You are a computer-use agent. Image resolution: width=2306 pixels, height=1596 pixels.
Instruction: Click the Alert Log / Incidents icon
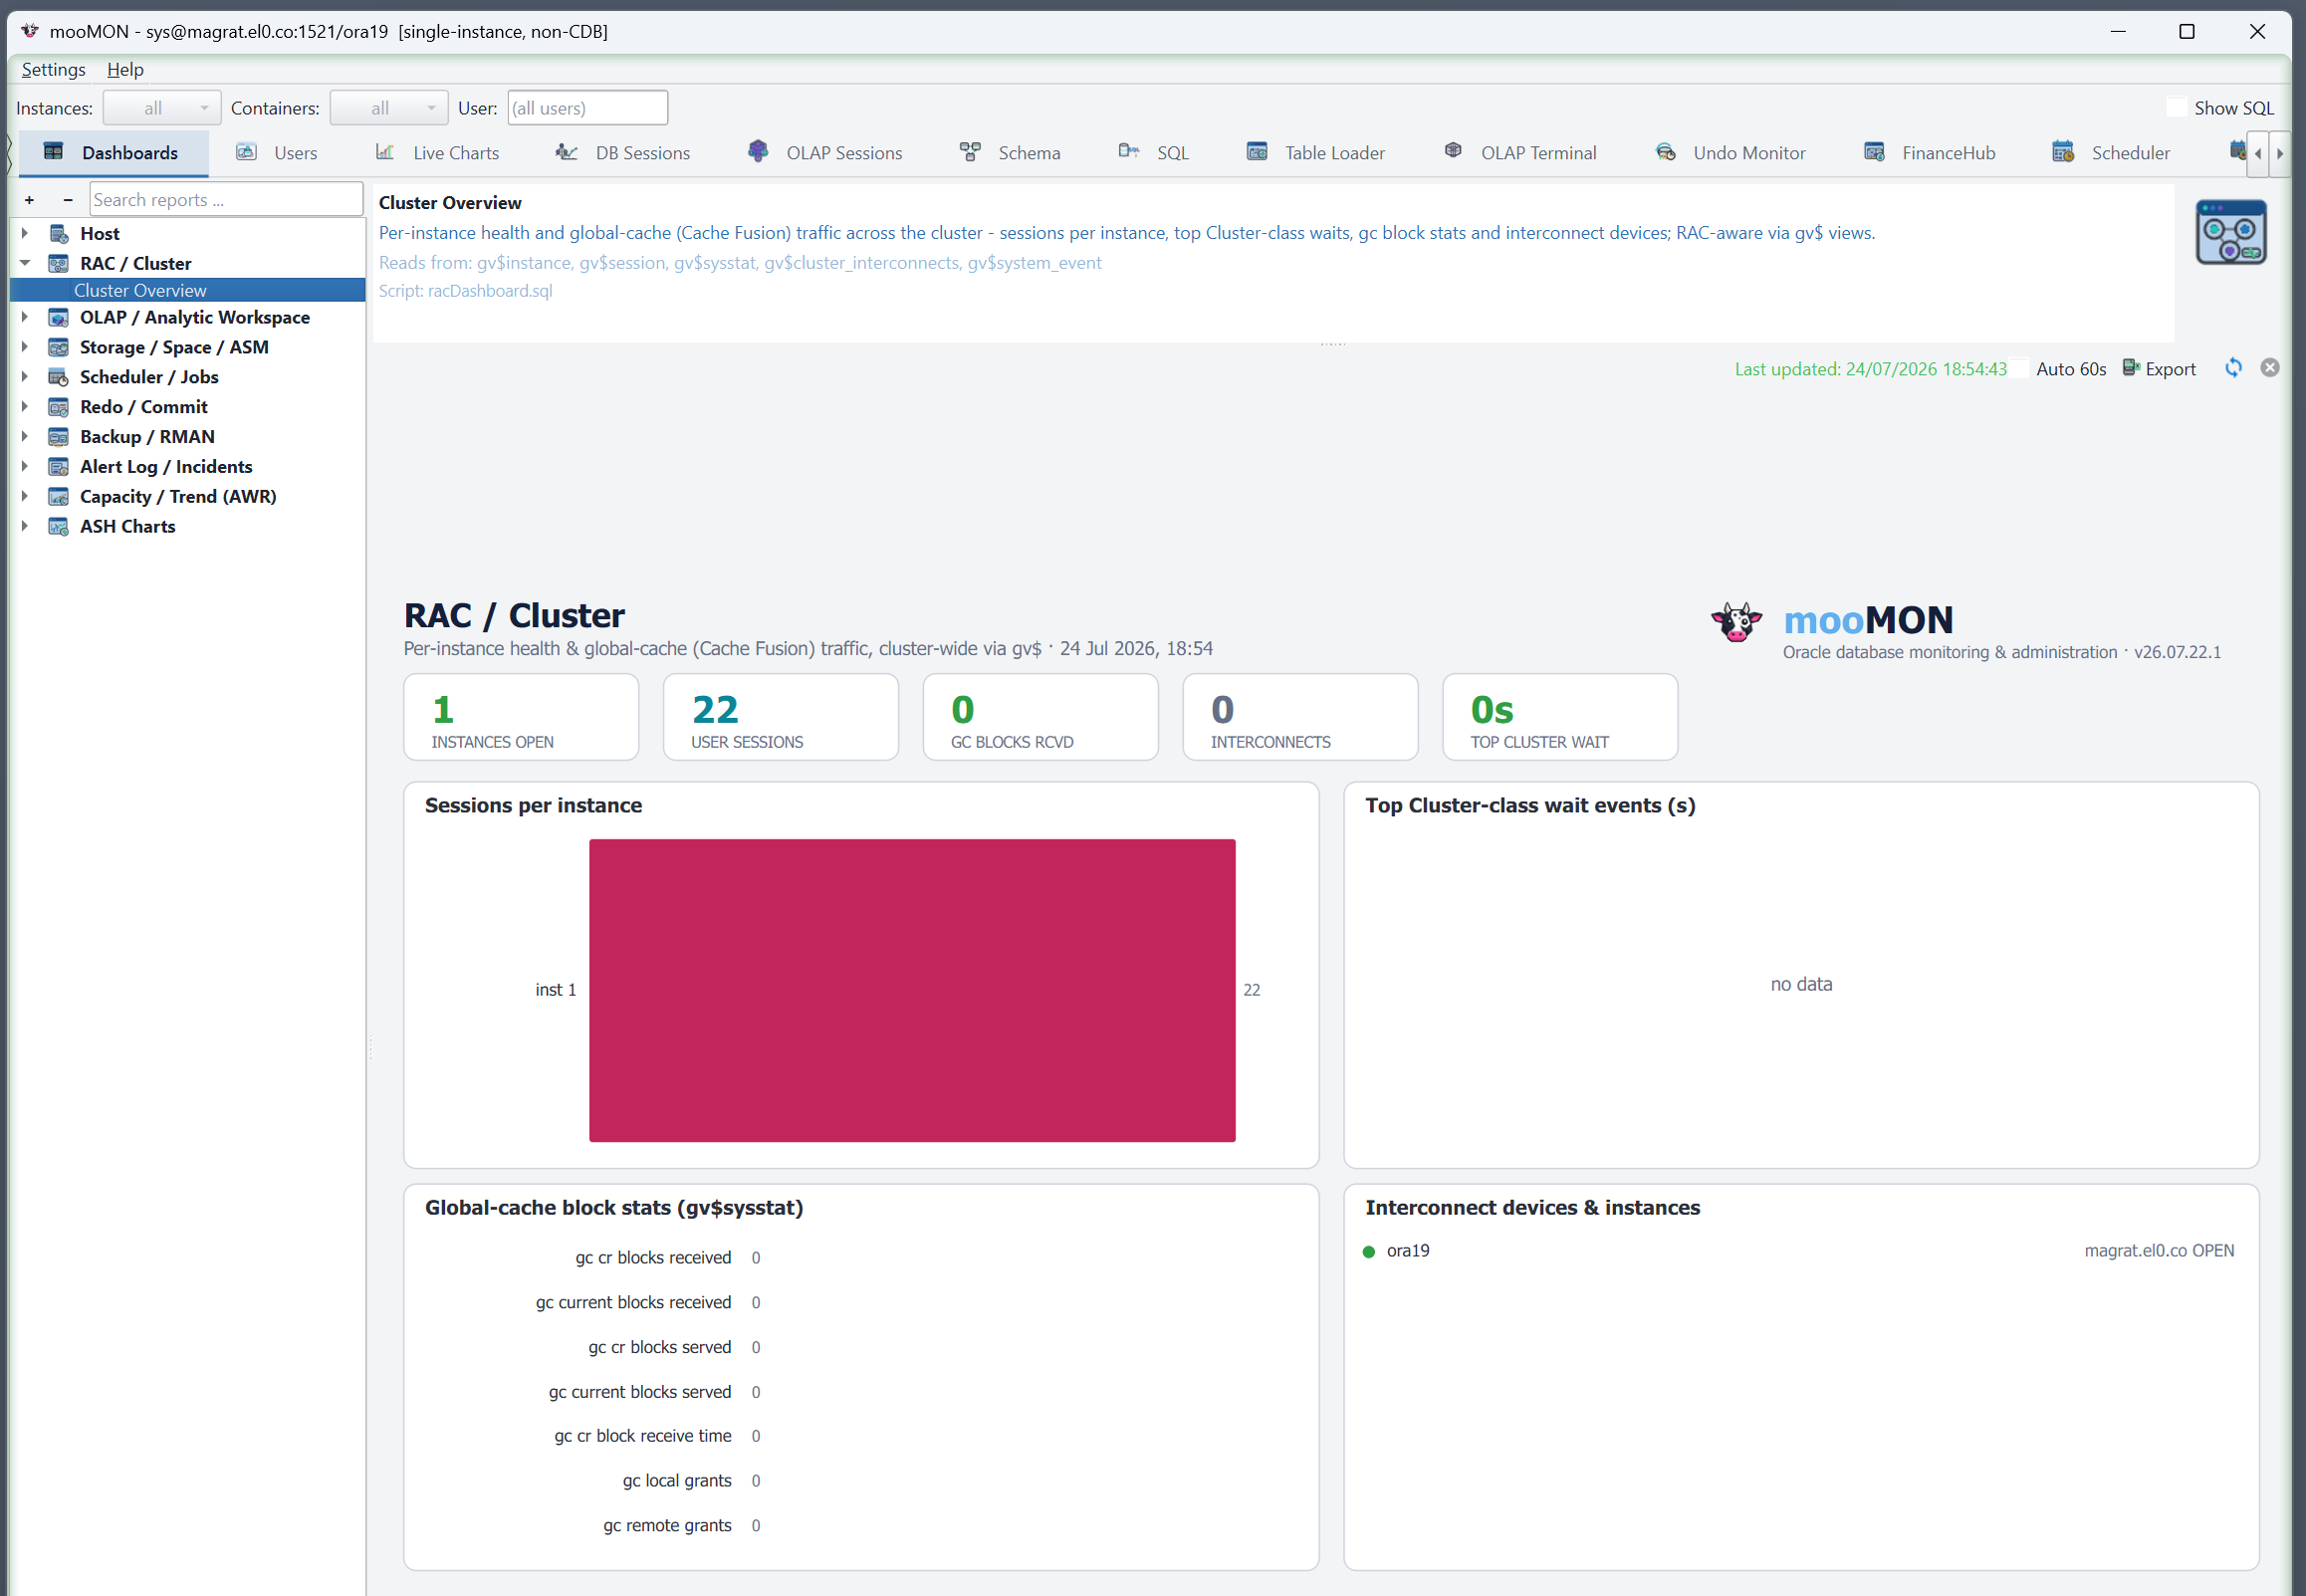[x=59, y=468]
